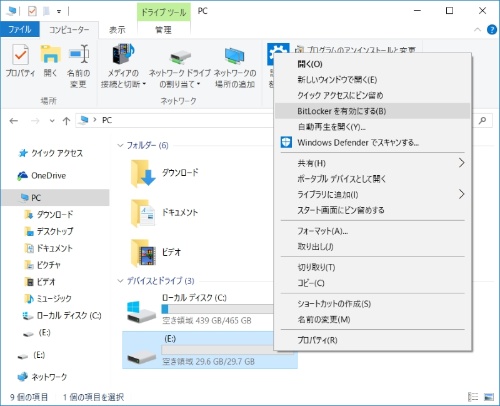Click the ローカル ディスク (C:) drive icon
This screenshot has width=500, height=406.
coord(141,312)
